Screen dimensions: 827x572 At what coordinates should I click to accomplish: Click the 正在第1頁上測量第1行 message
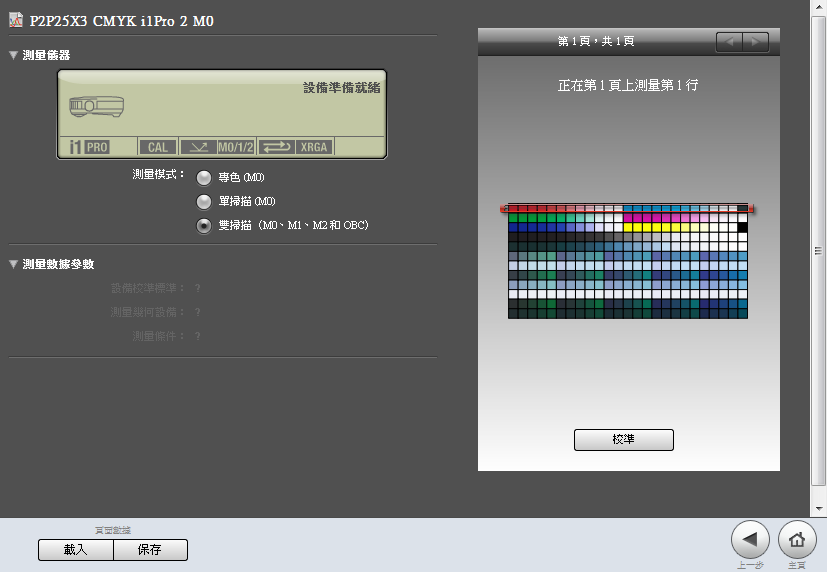tap(628, 85)
